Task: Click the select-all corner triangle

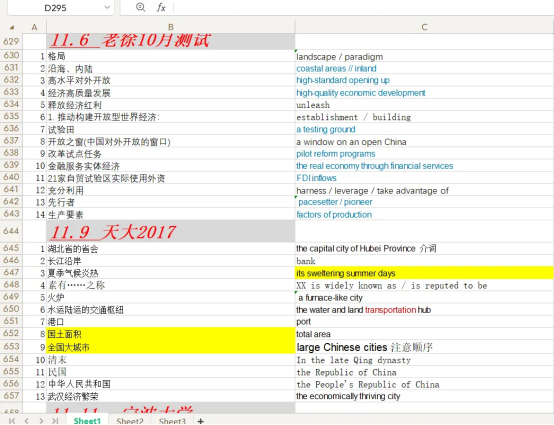Action: coord(12,27)
